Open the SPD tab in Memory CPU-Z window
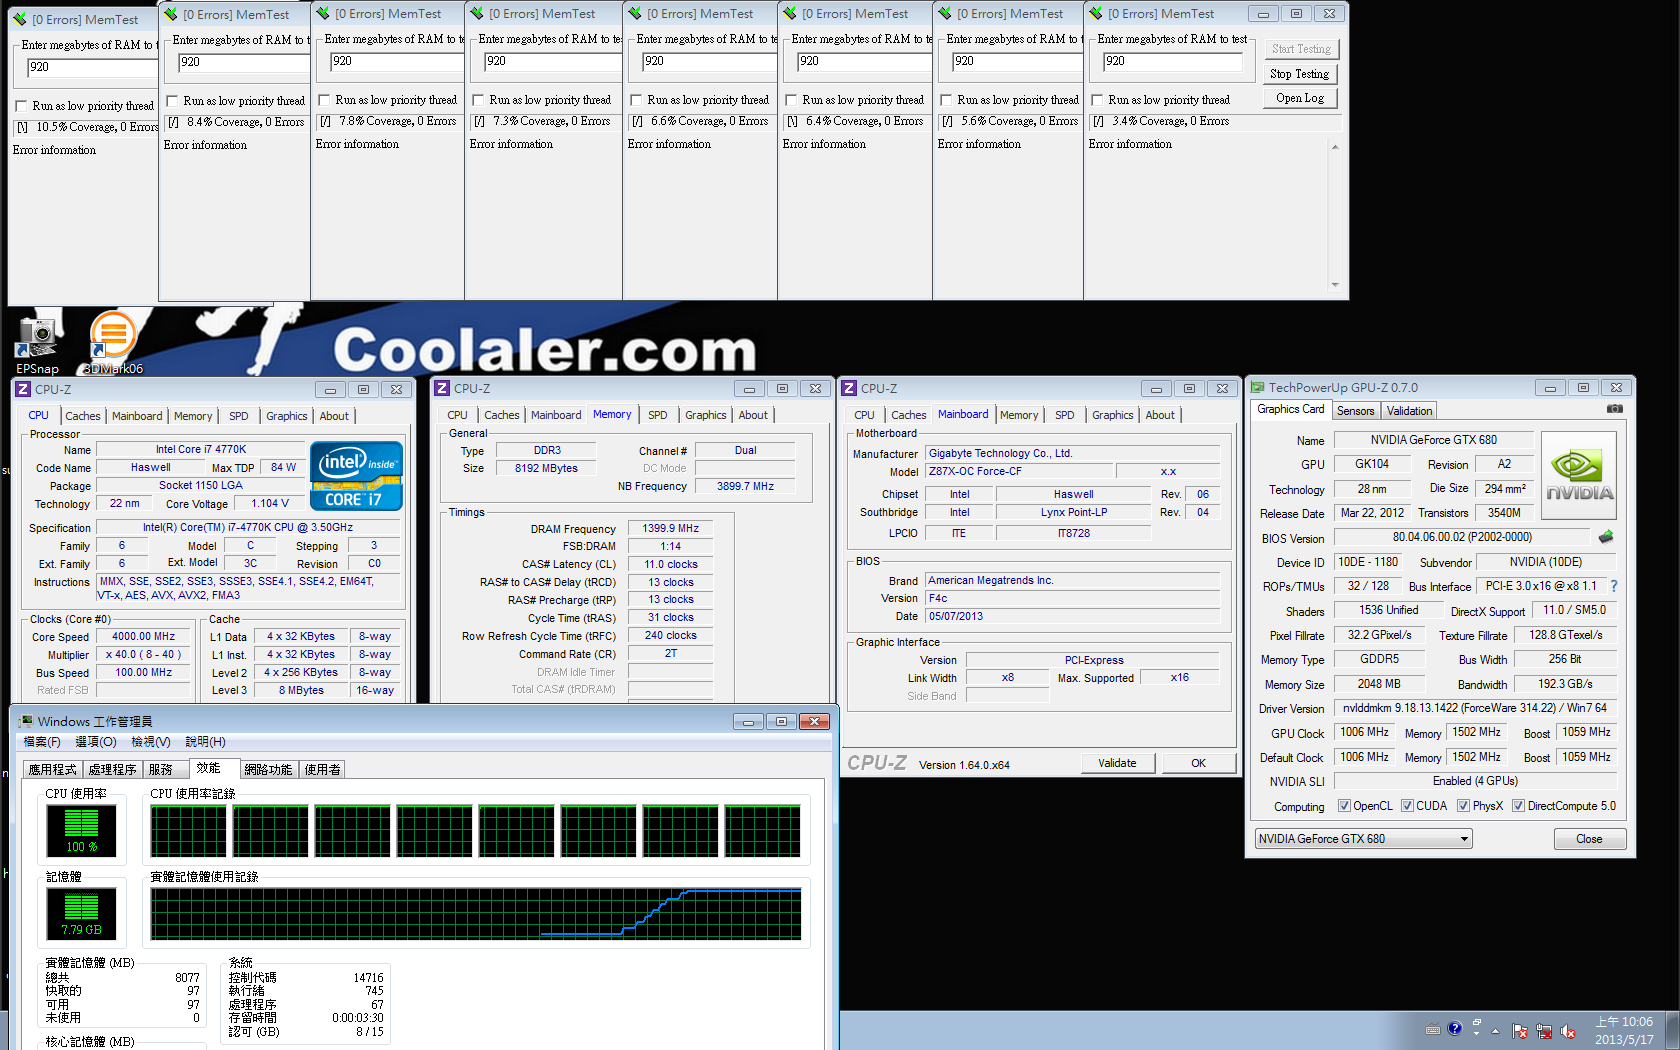The image size is (1680, 1050). (x=657, y=415)
